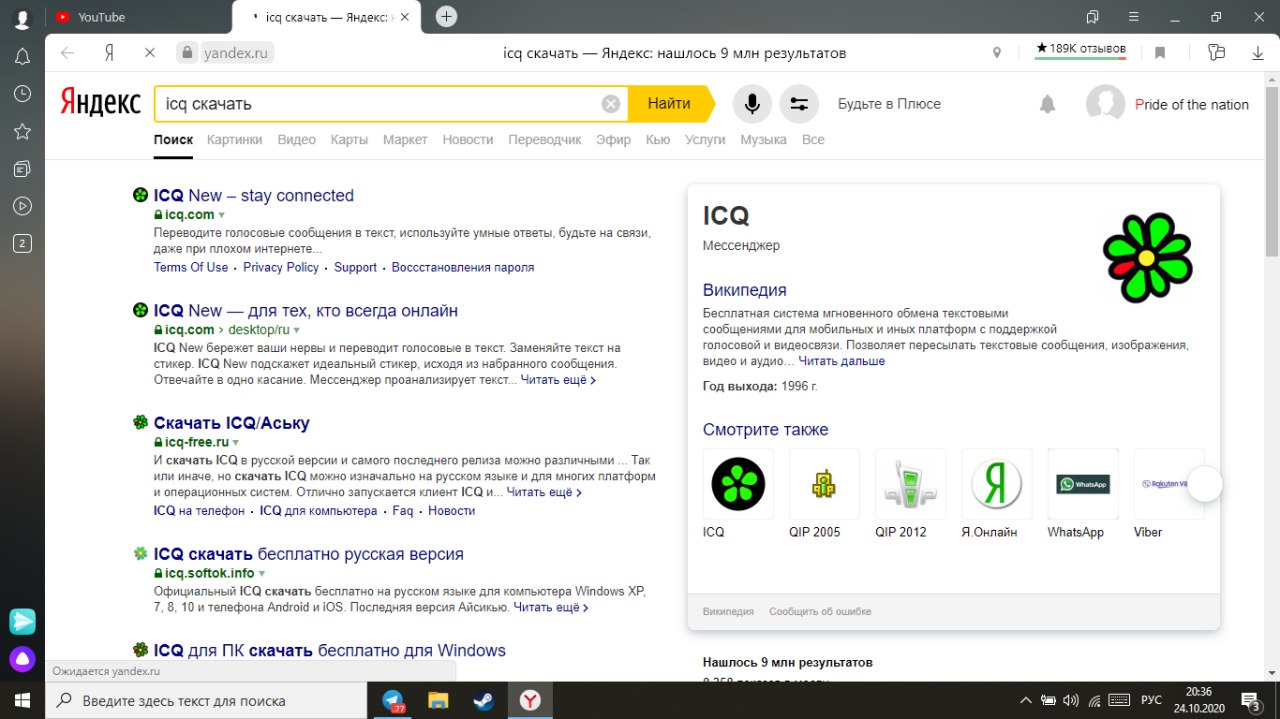1280x719 pixels.
Task: Open the Маркет search tab
Action: point(405,140)
